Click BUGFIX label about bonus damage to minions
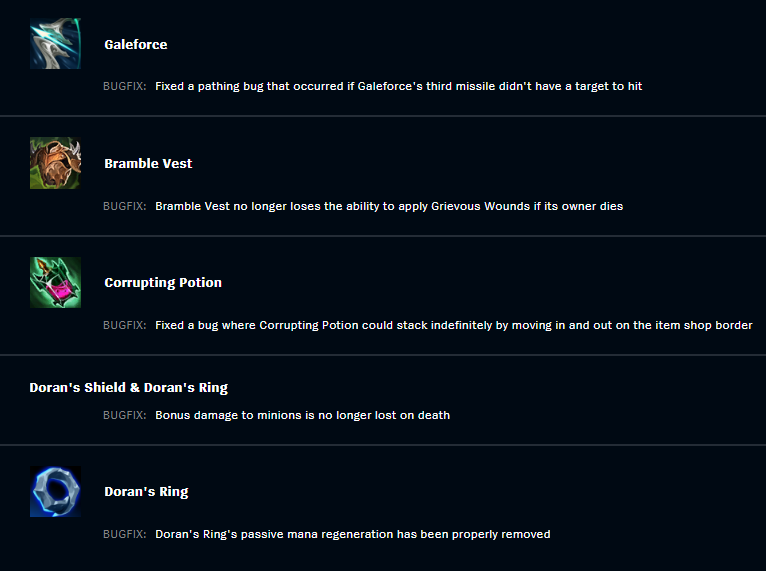This screenshot has width=766, height=571. [x=125, y=415]
